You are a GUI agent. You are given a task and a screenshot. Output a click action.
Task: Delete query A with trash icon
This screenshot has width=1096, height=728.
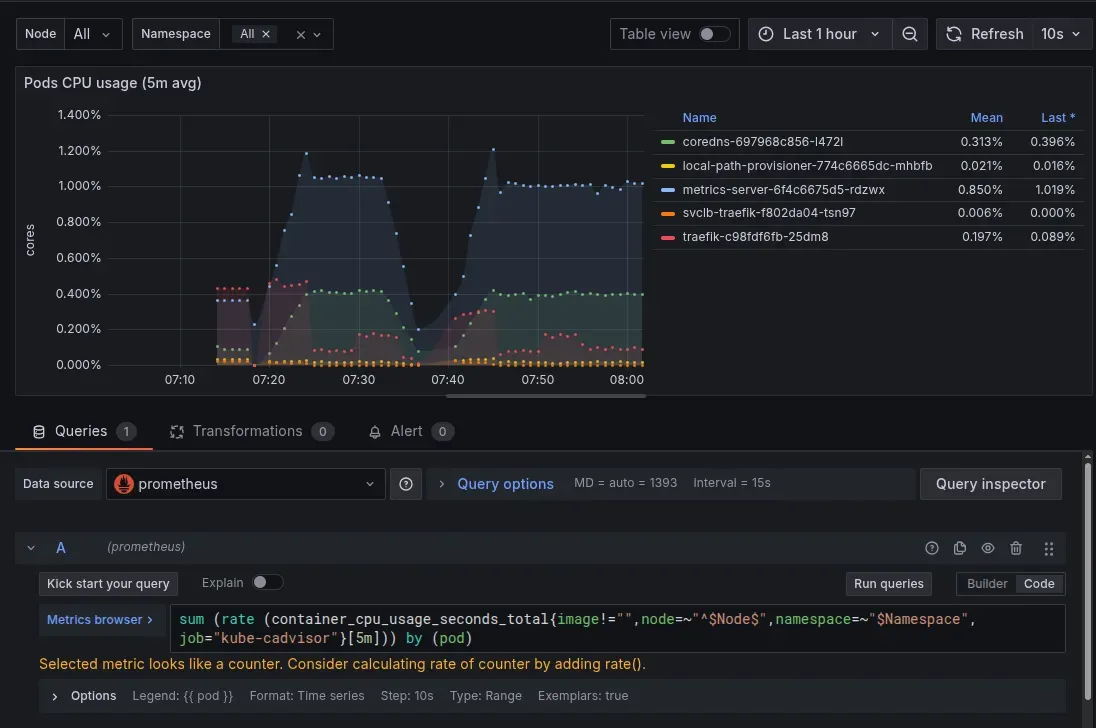(1016, 548)
